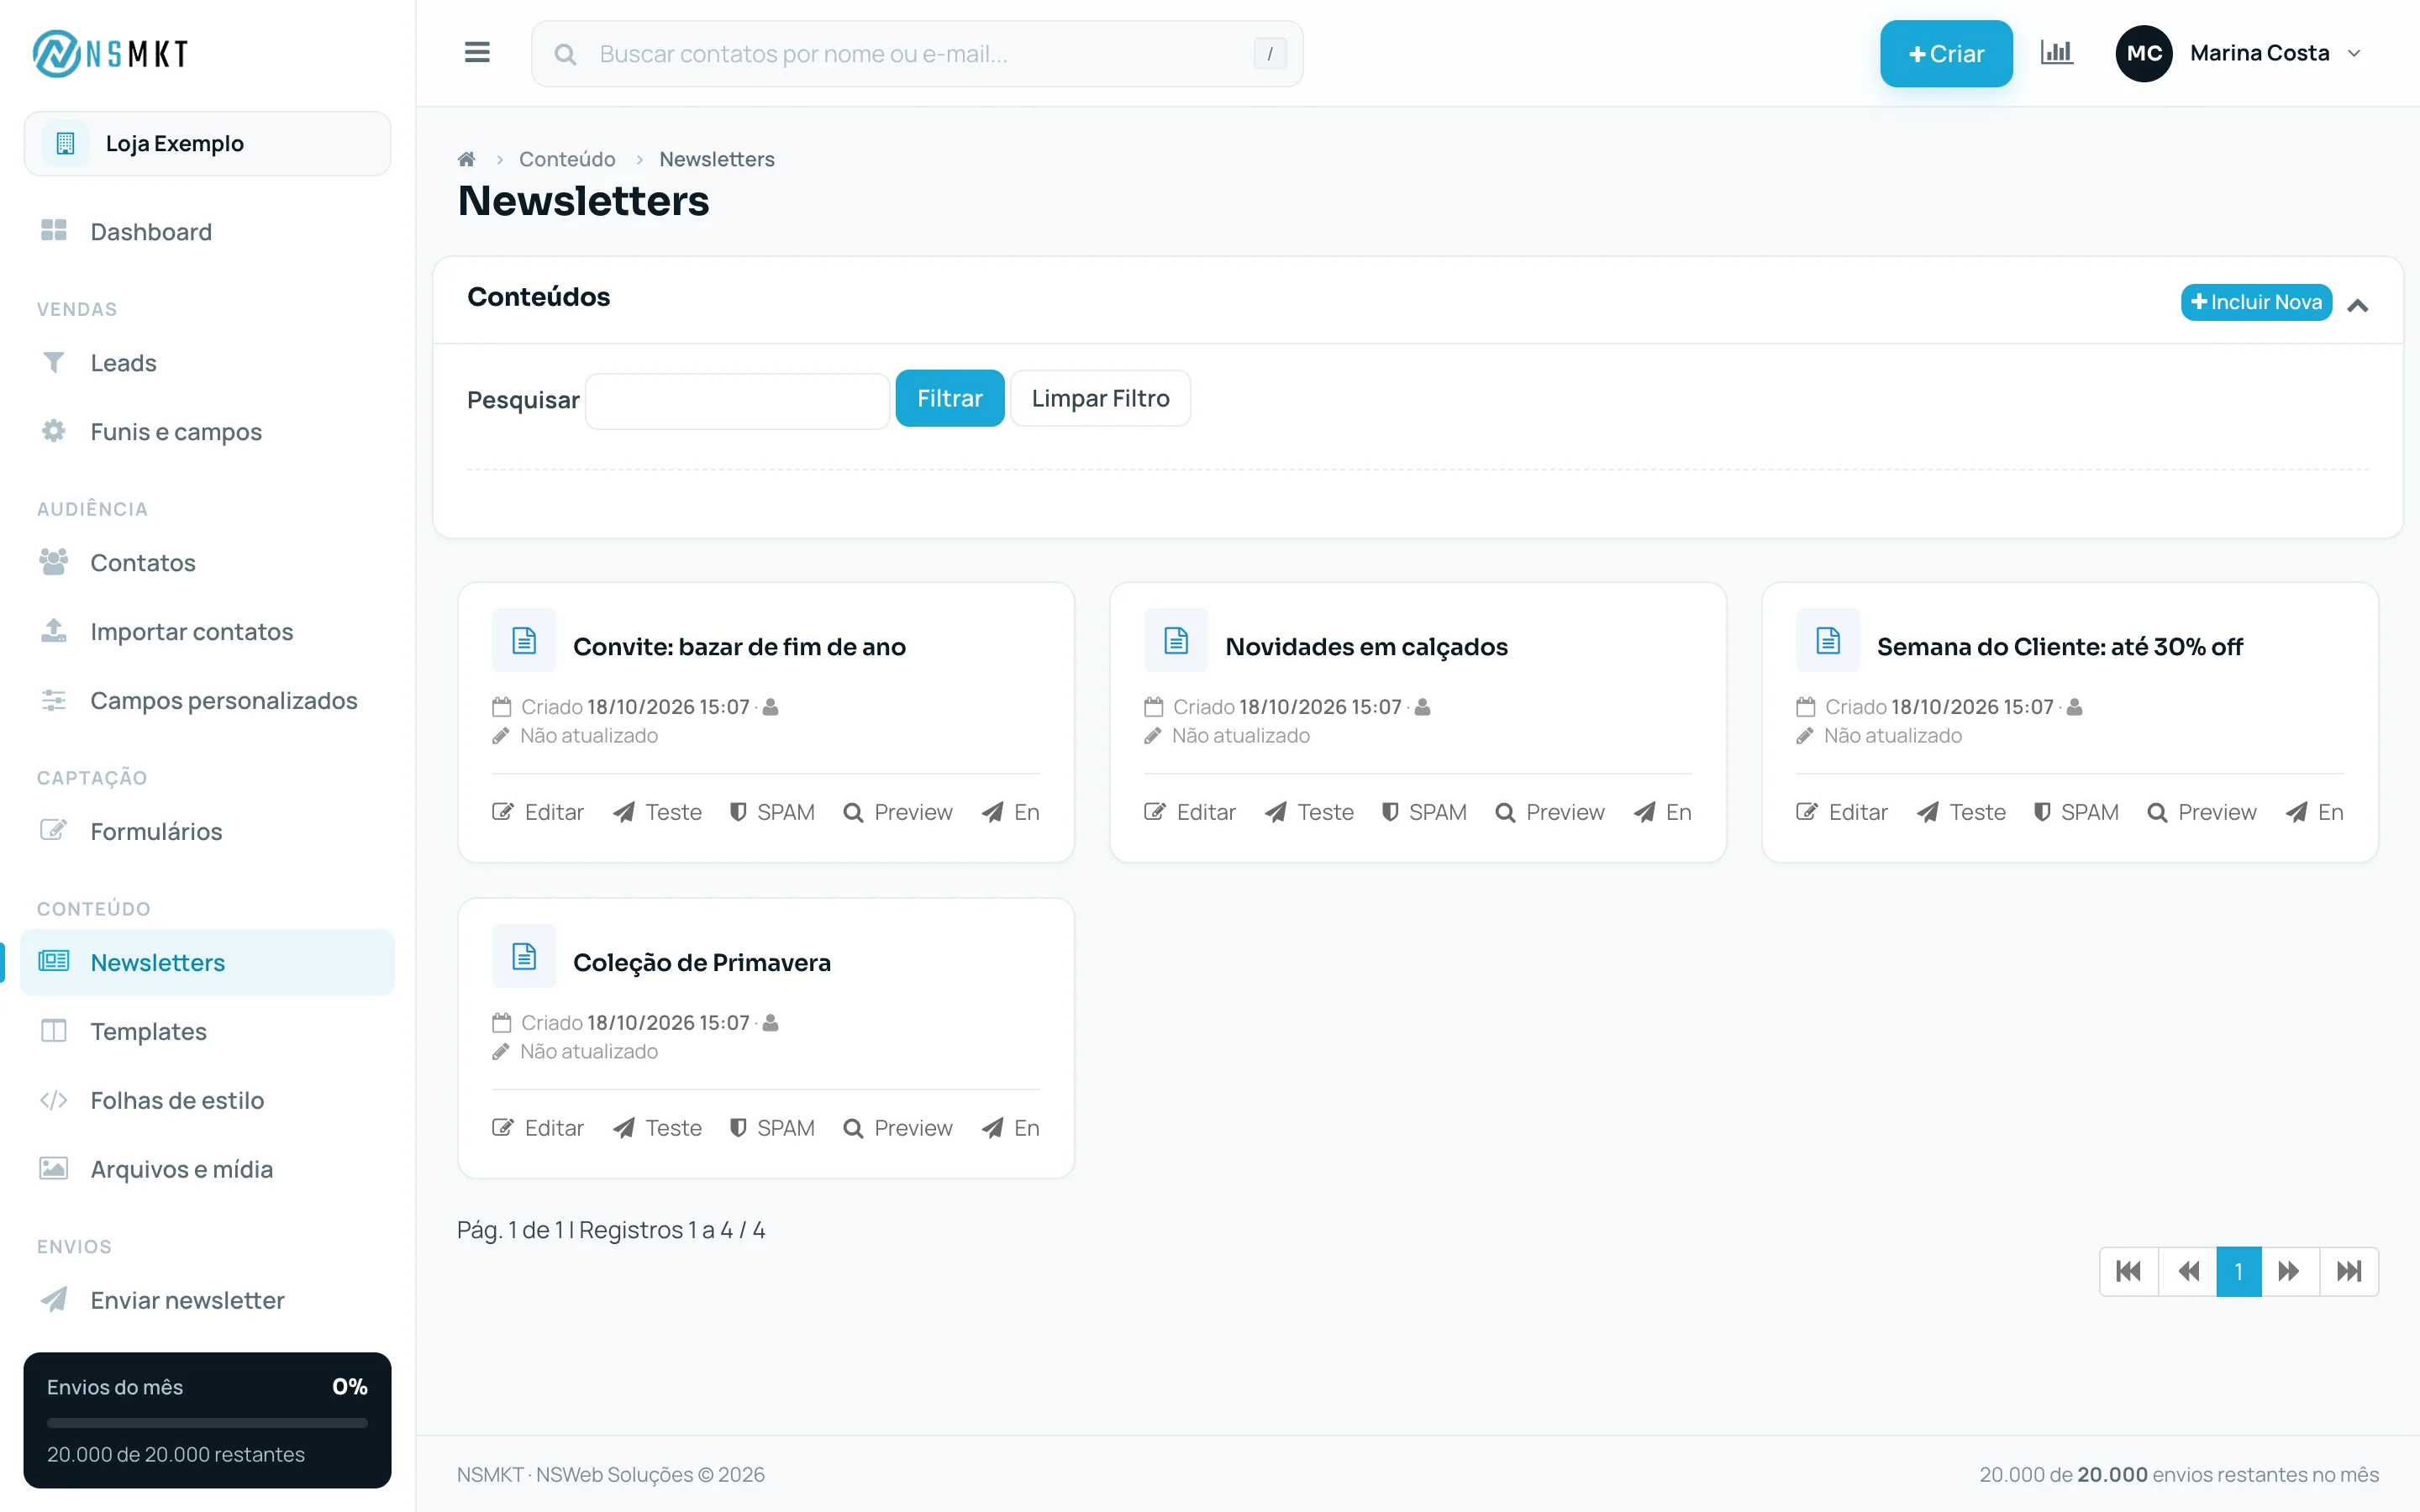Image resolution: width=2420 pixels, height=1512 pixels.
Task: Open Campos personalizados in the sidebar
Action: click(x=207, y=701)
